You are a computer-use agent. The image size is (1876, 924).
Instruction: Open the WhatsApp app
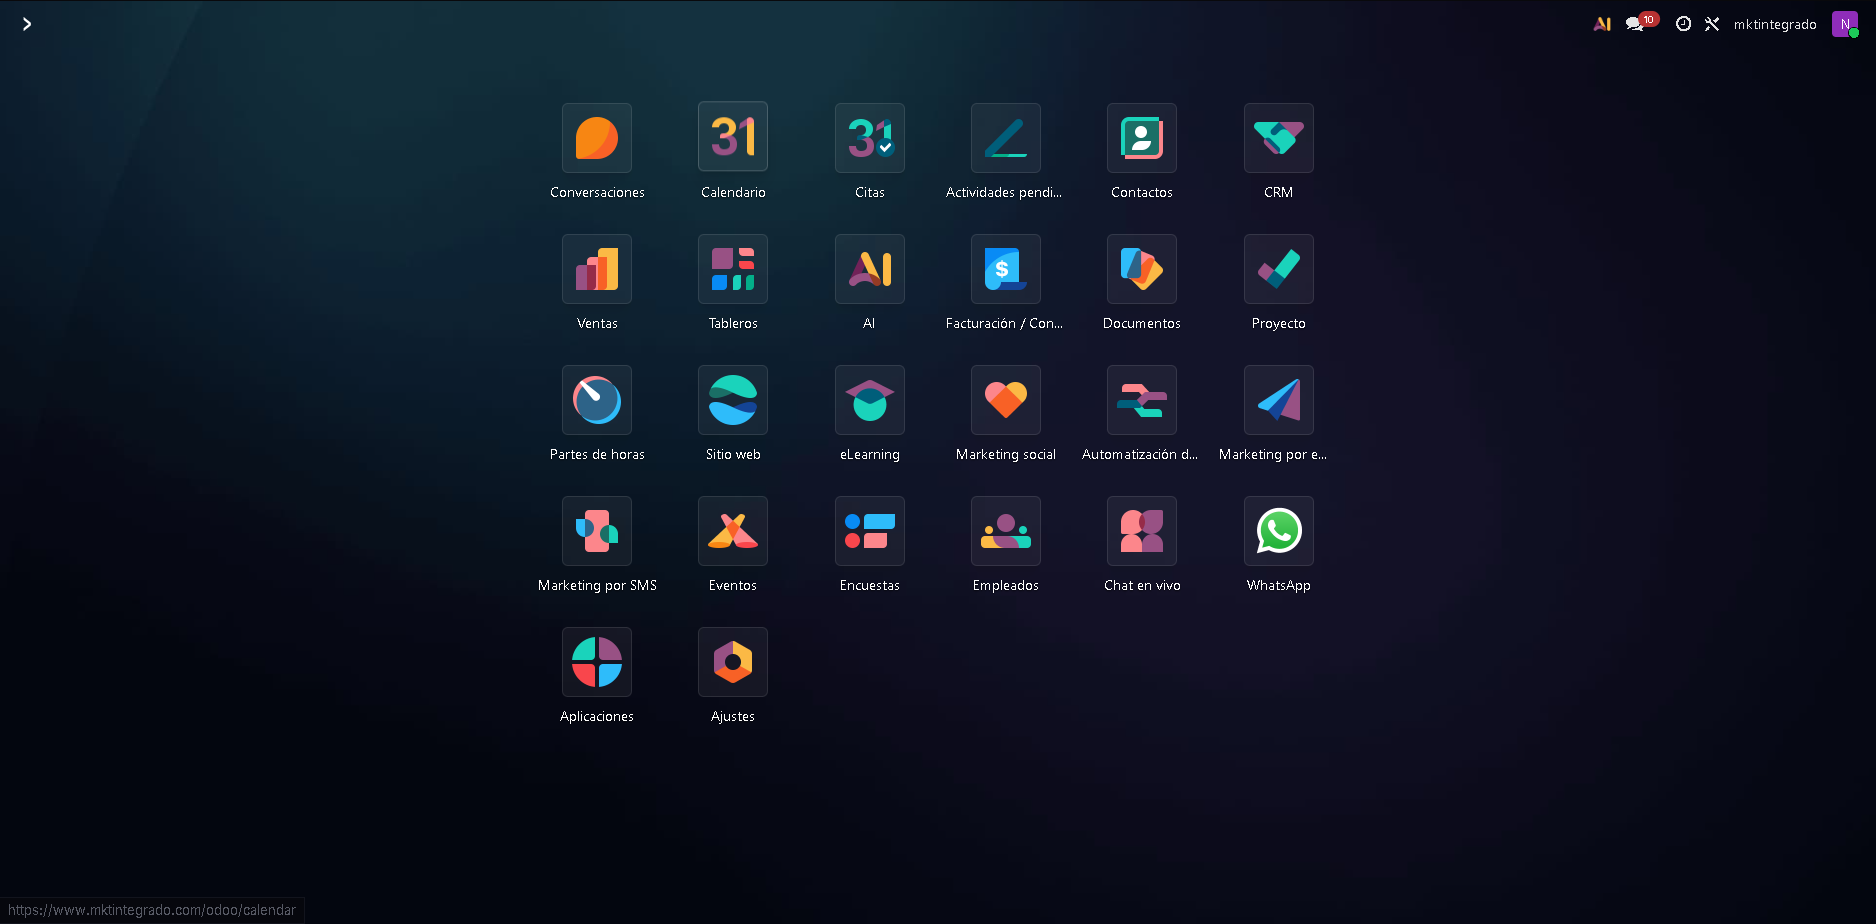[1278, 532]
